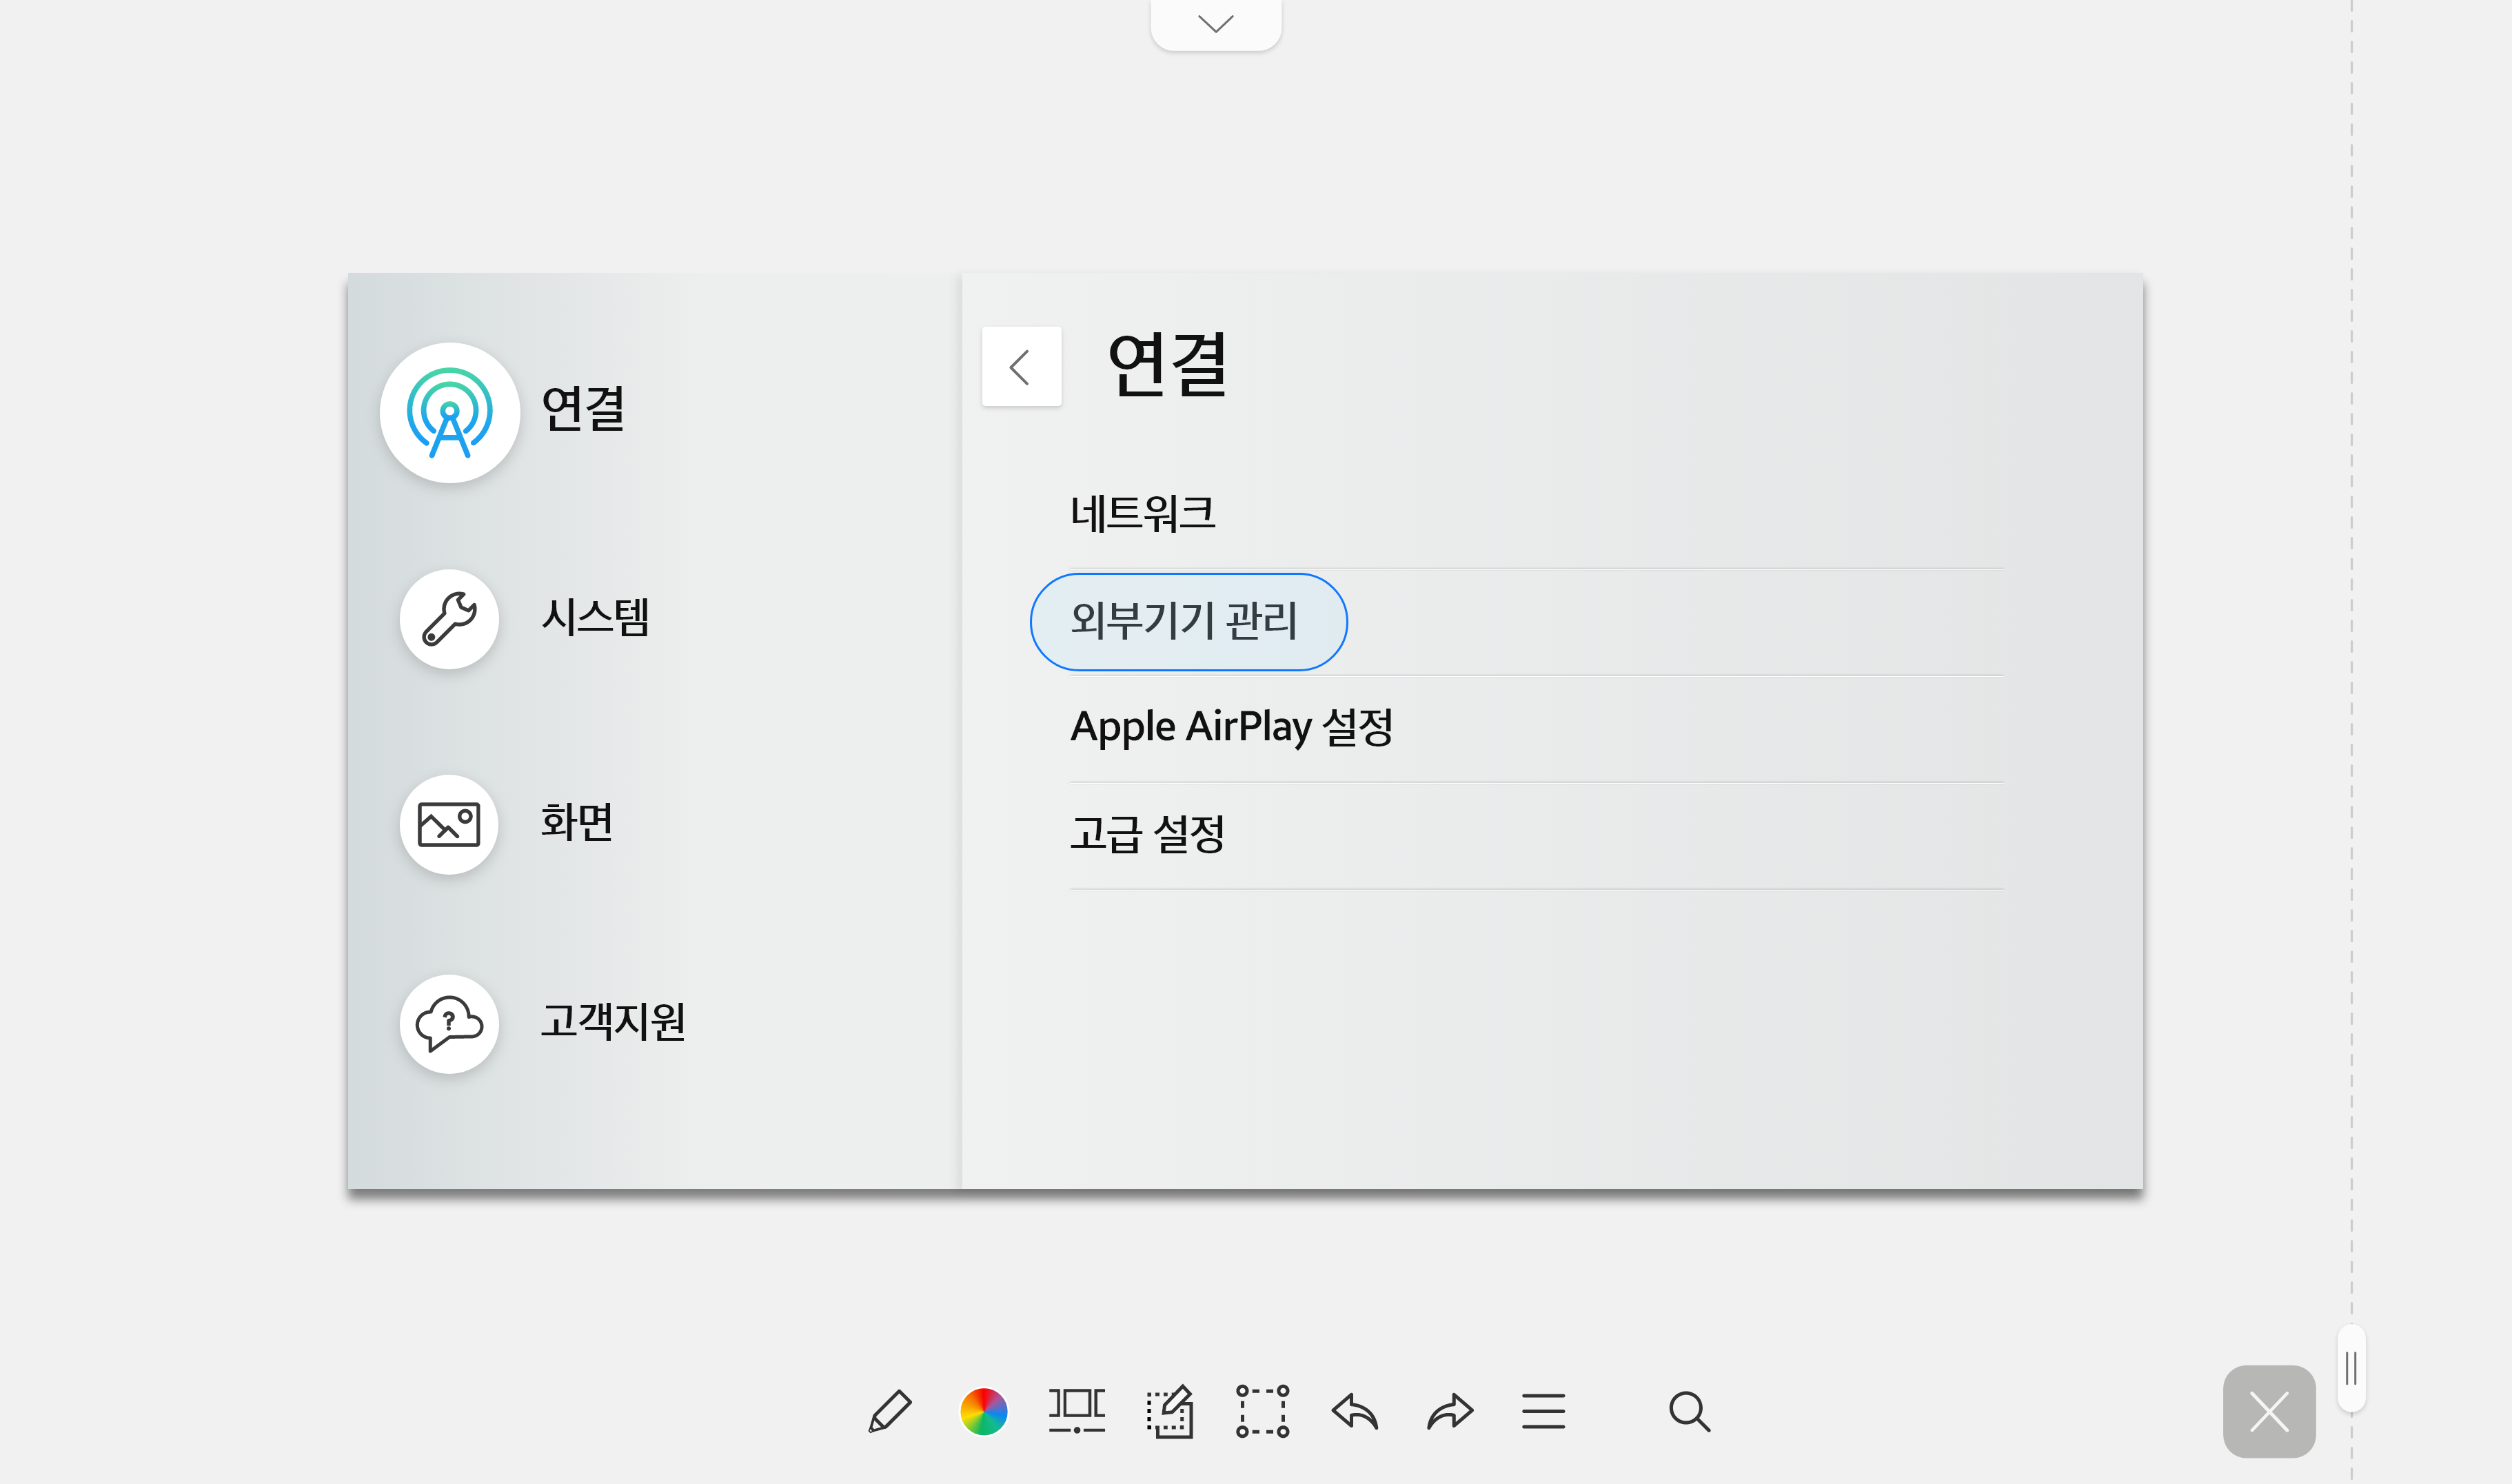Open the 연결 category in sidebar
The image size is (2512, 1484).
click(503, 412)
